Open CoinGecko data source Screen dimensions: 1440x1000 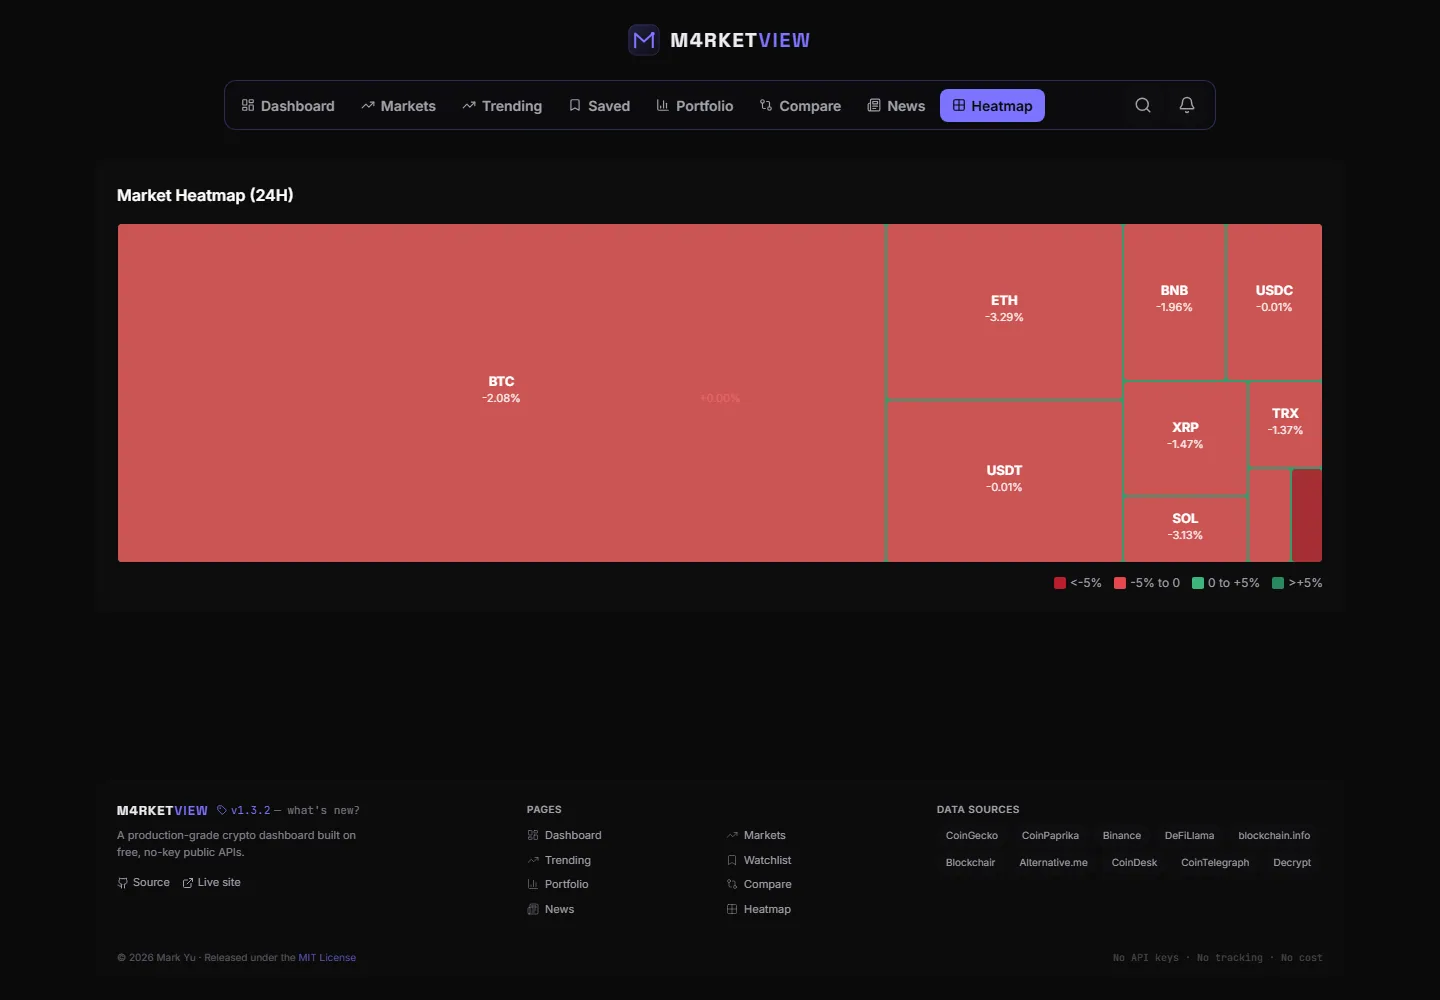[972, 836]
